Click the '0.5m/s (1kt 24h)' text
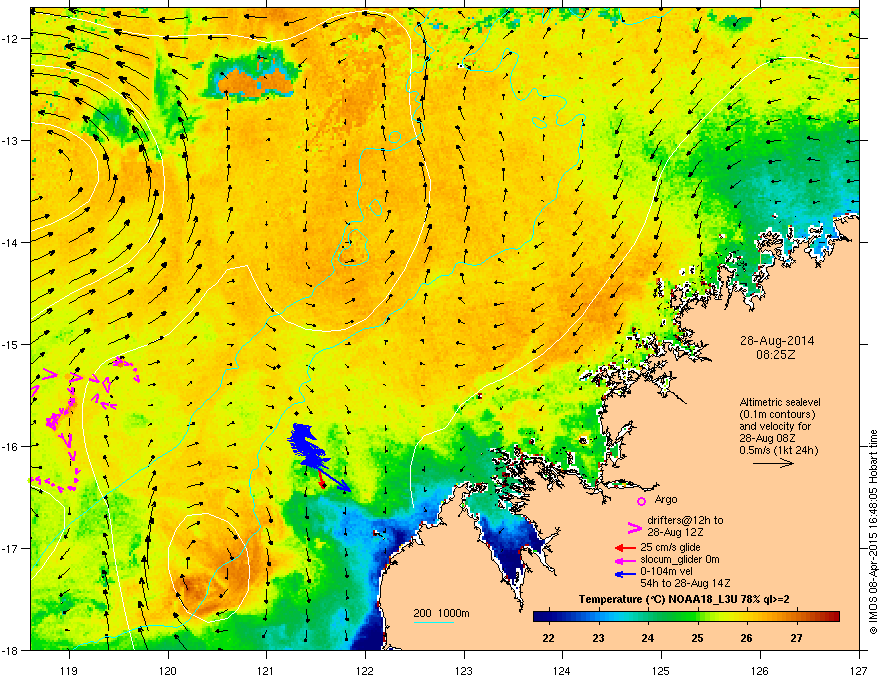Image resolution: width=880 pixels, height=680 pixels. coord(779,450)
